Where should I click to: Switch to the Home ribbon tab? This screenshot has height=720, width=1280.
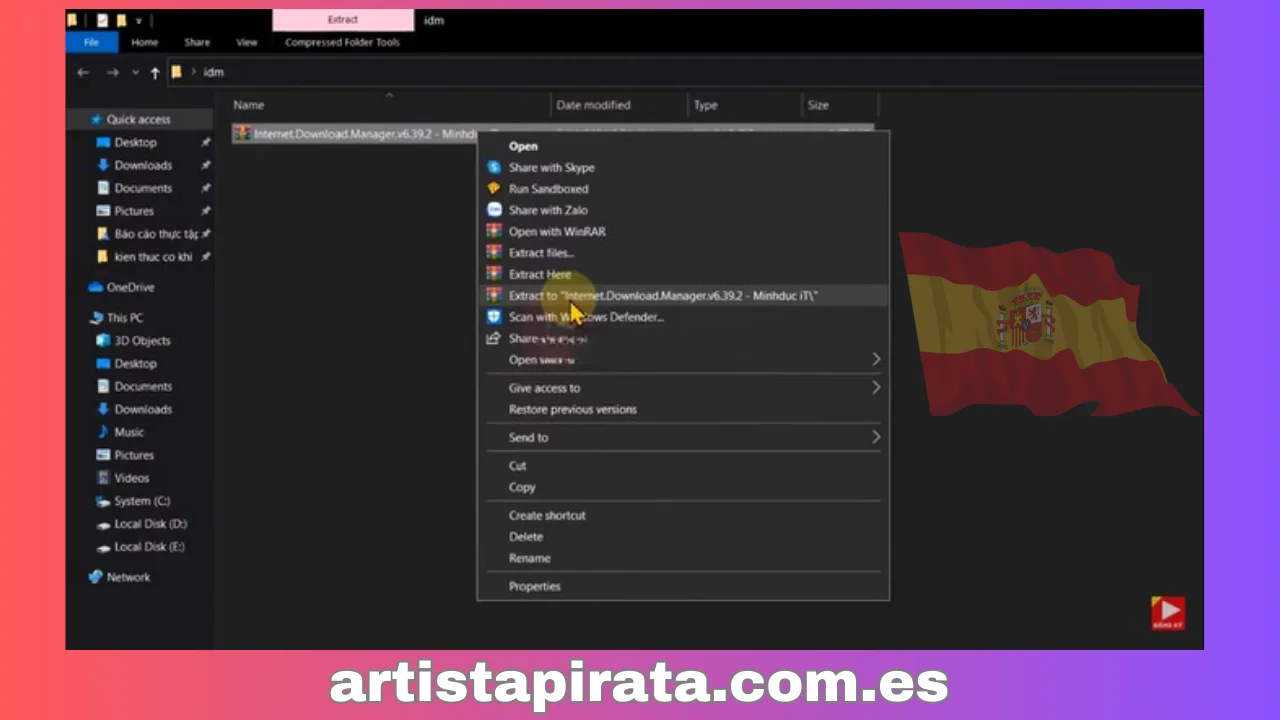[145, 42]
